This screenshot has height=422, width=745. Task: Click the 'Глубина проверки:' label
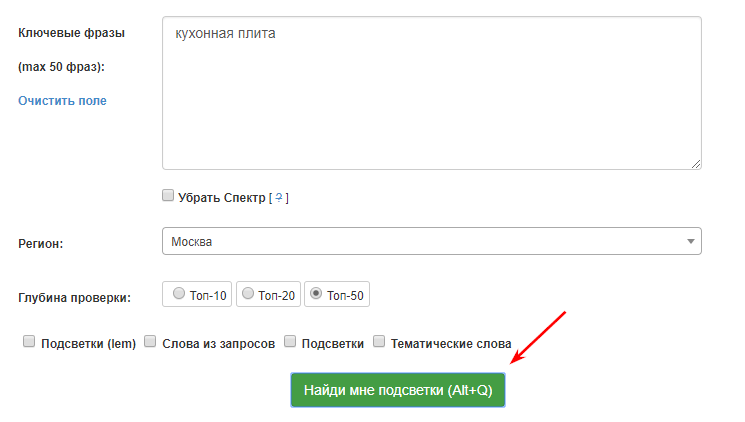coord(74,298)
